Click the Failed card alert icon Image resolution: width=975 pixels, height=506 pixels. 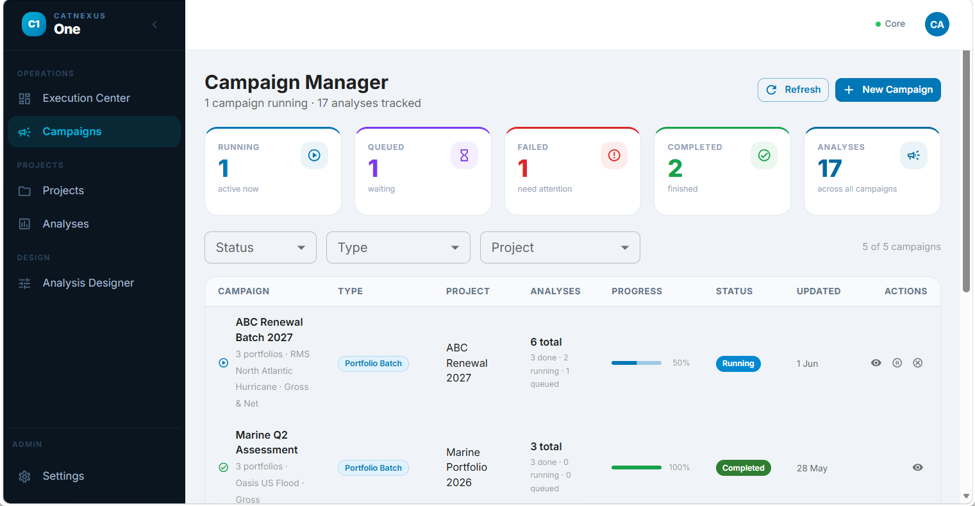point(614,155)
